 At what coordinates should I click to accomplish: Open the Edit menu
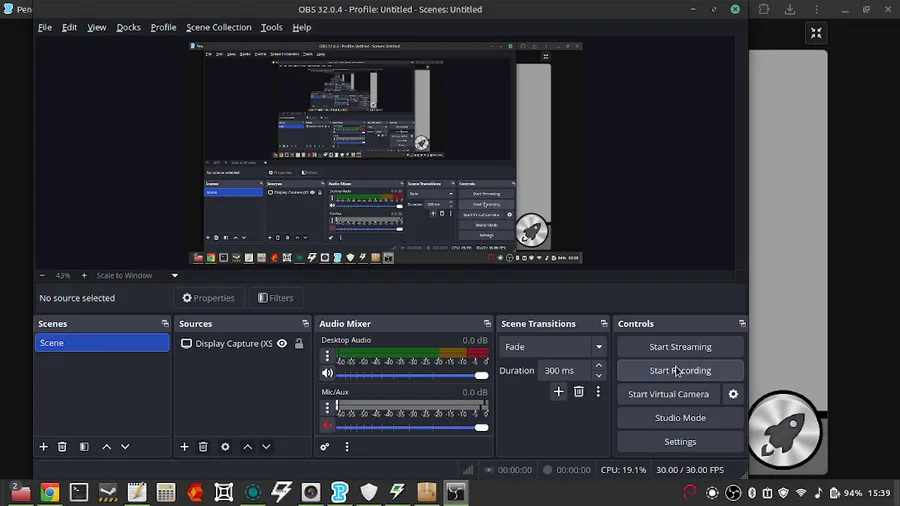(69, 27)
